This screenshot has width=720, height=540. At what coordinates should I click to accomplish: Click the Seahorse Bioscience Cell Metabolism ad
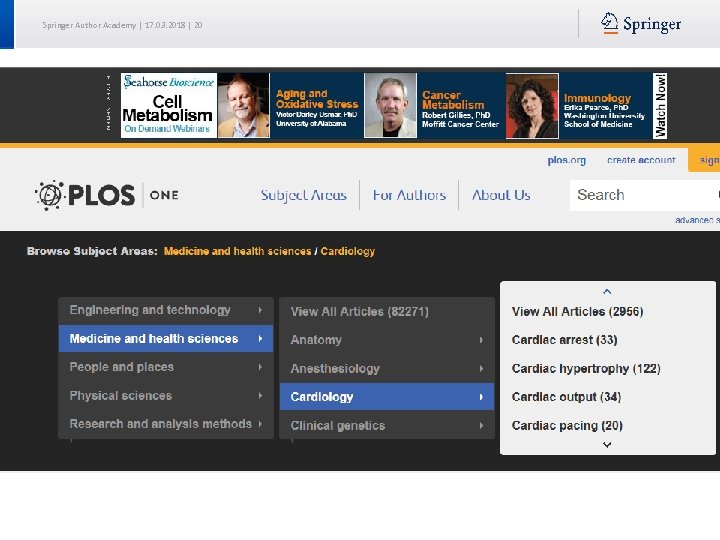[169, 106]
